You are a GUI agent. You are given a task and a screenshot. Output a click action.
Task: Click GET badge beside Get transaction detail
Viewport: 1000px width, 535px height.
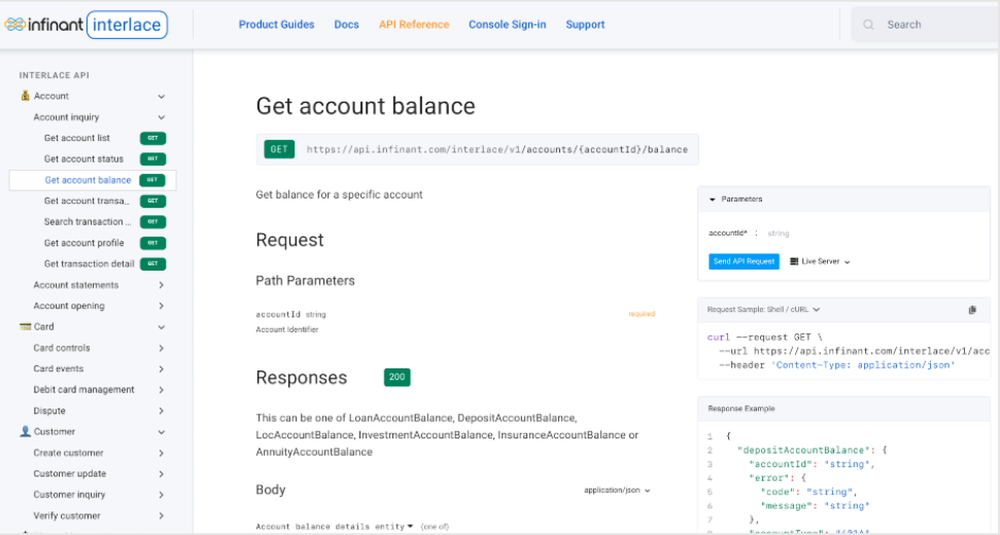[153, 264]
